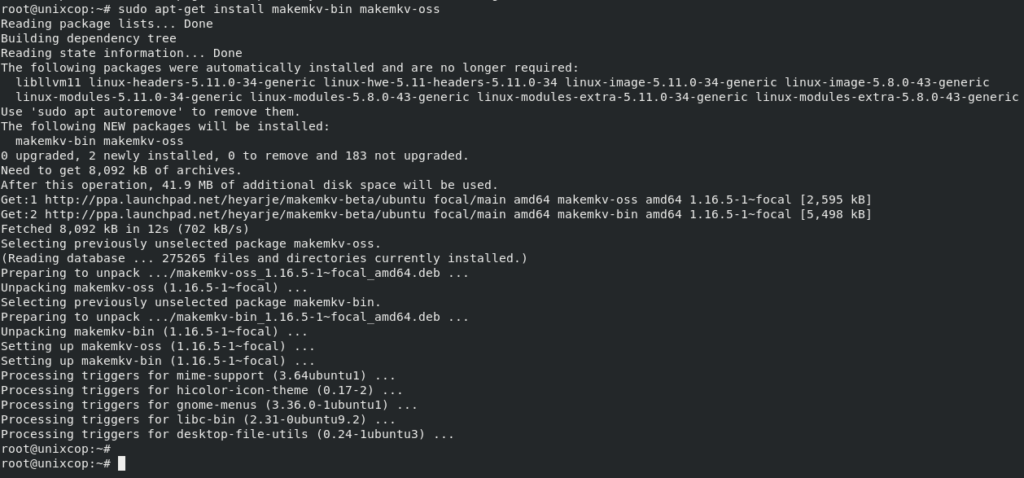Click the 'Building dependency tree' line
Screen dimensions: 1024x478
(88, 39)
